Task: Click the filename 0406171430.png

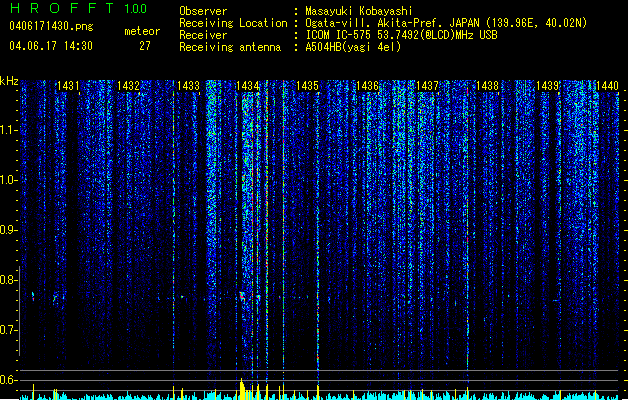Action: click(51, 26)
